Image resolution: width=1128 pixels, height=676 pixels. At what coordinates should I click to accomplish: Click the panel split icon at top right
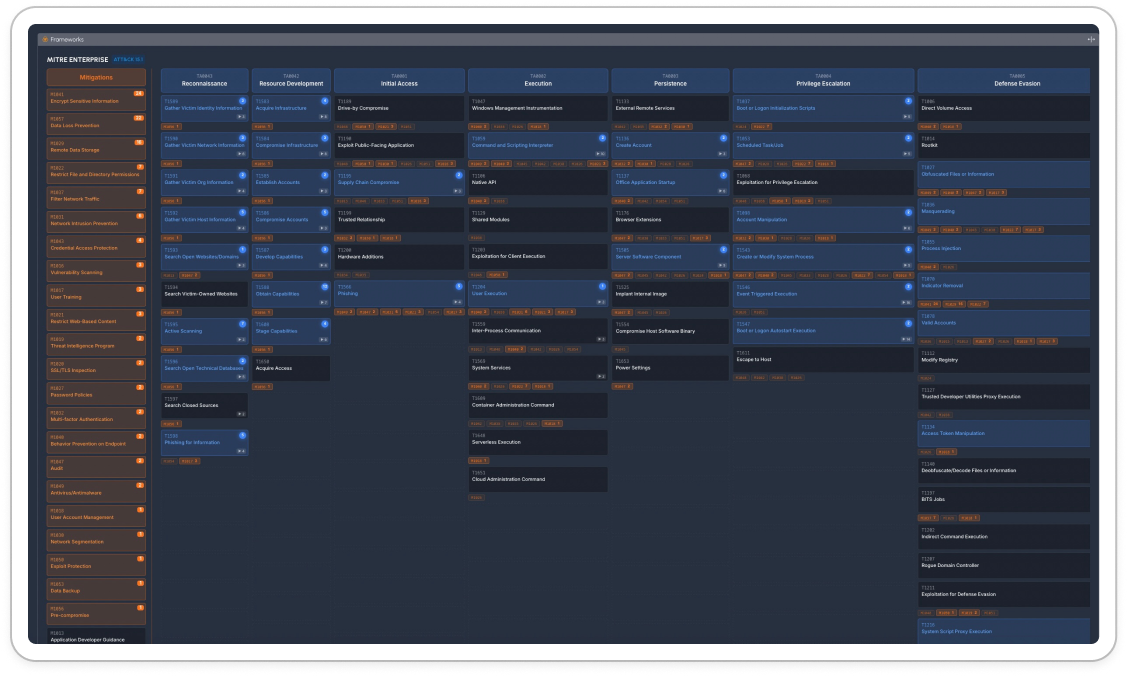1091,39
